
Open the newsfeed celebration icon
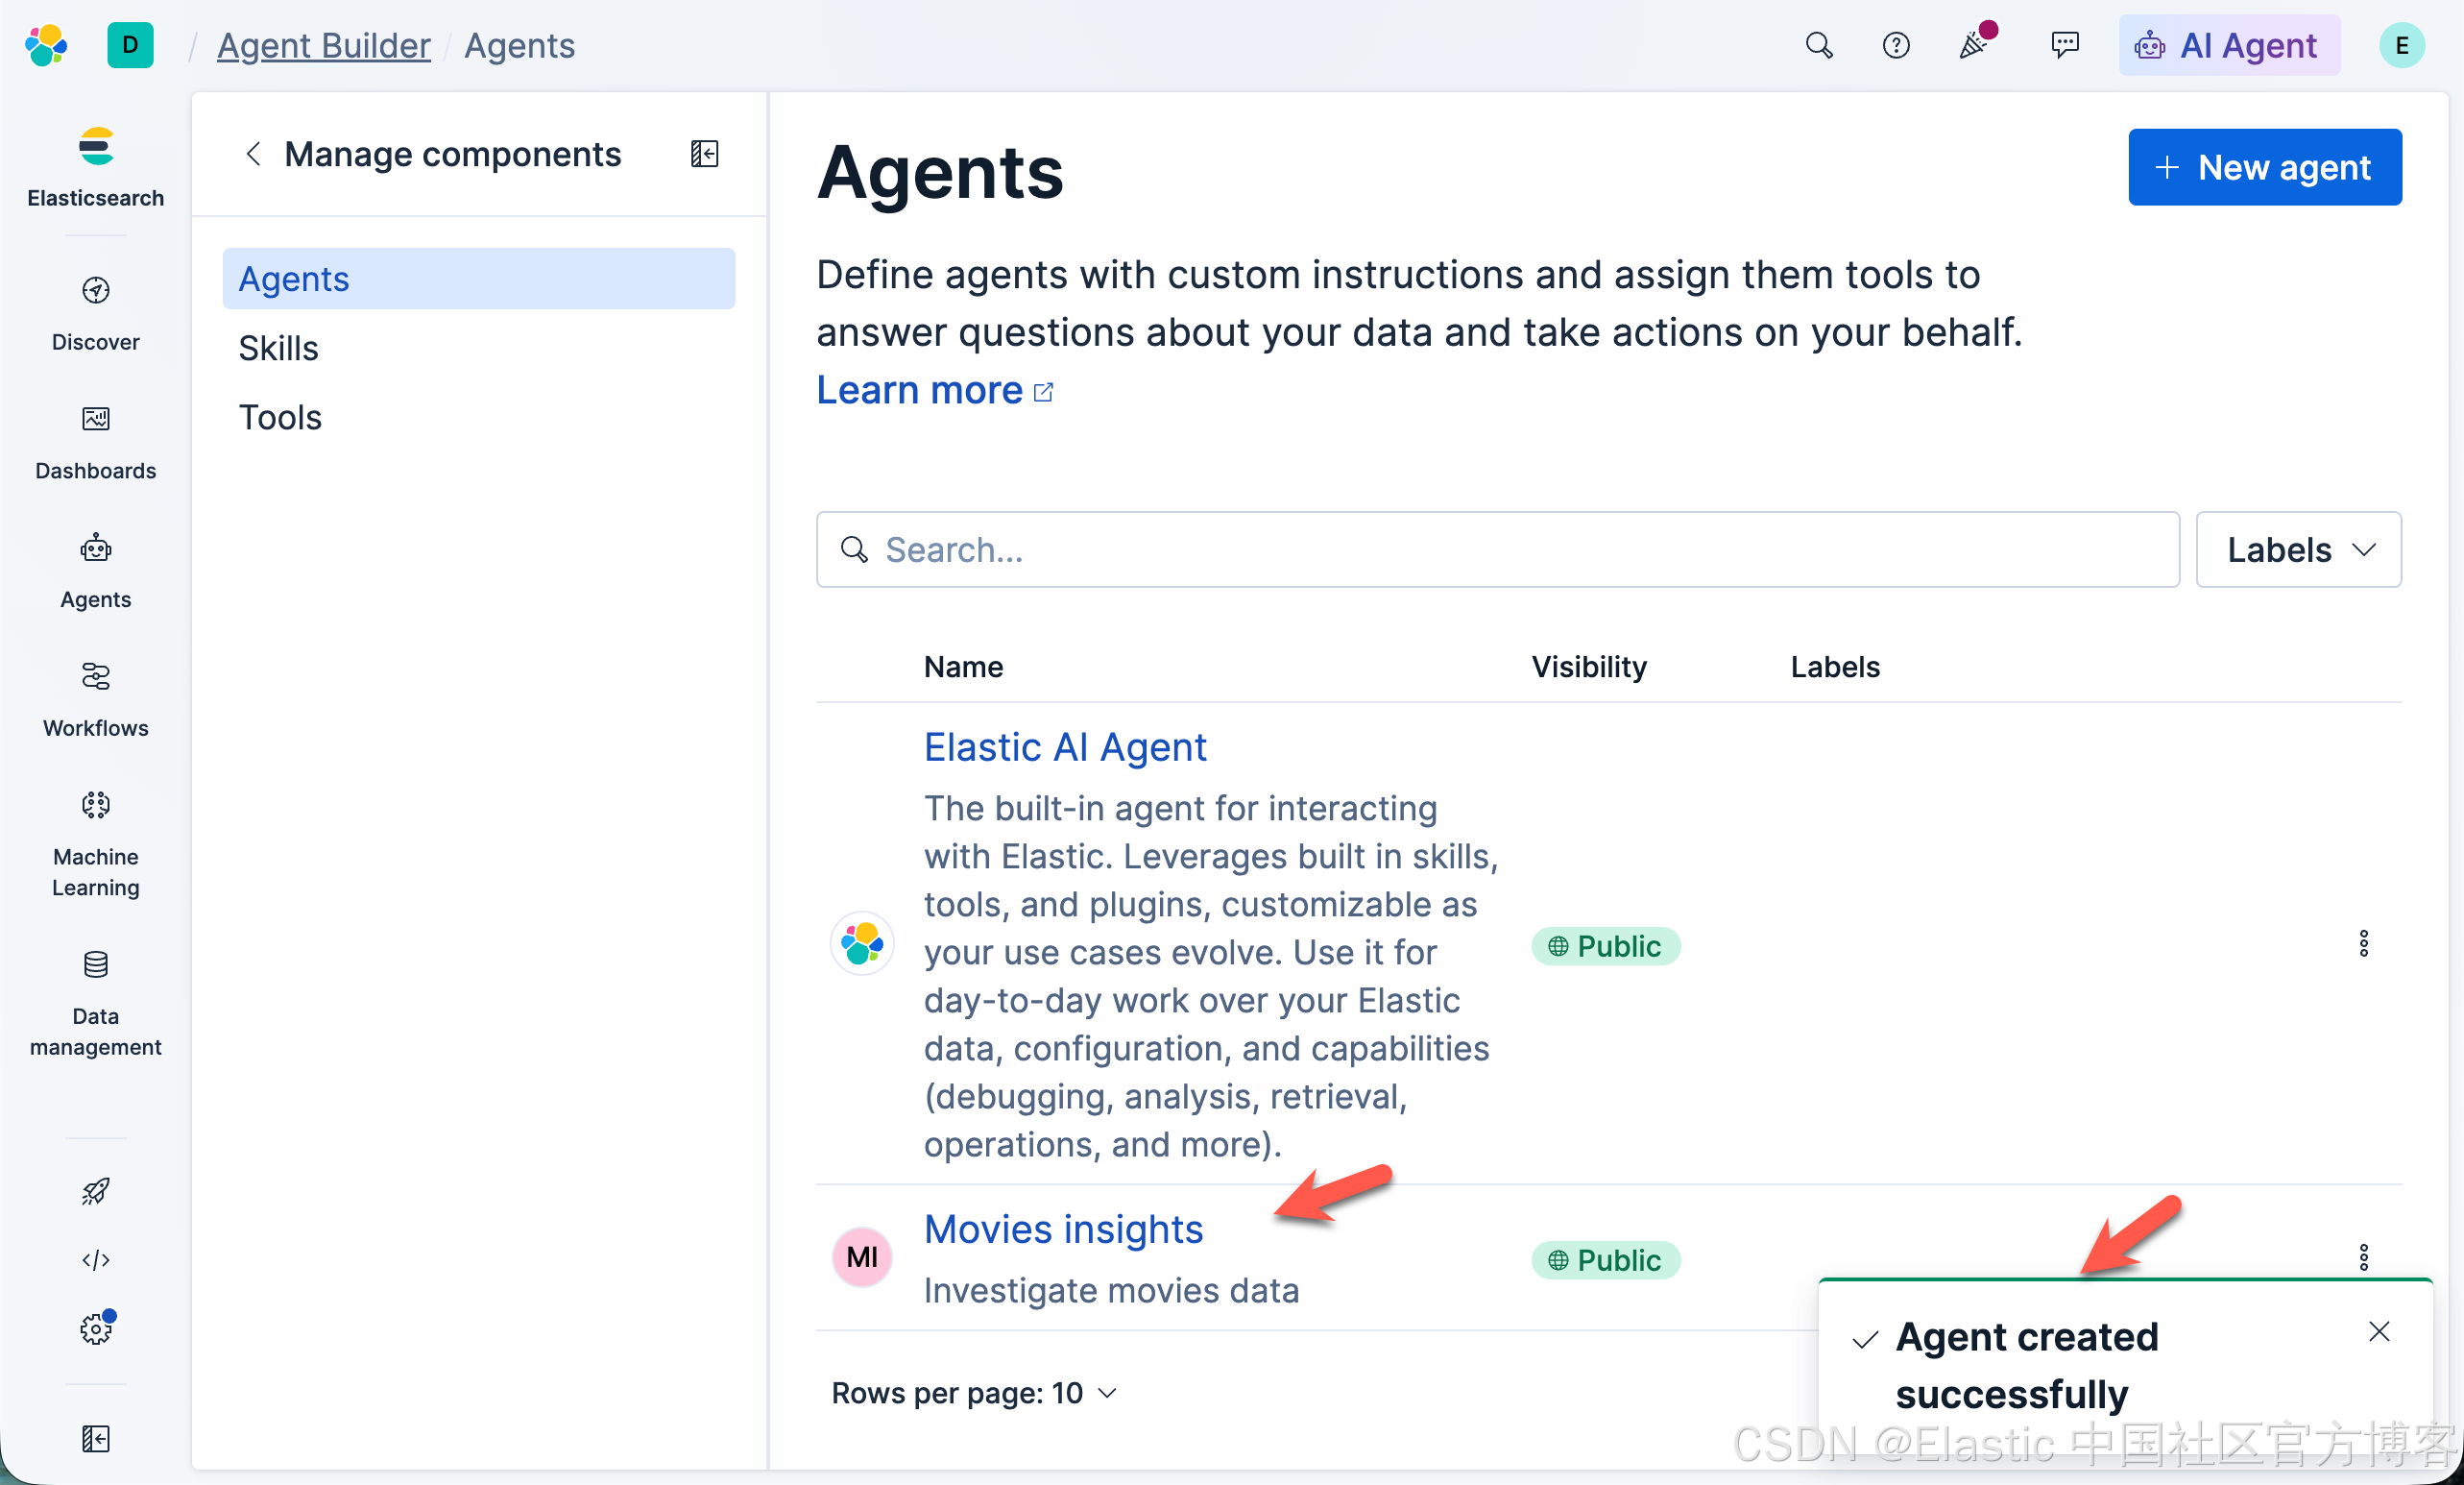pos(1974,45)
